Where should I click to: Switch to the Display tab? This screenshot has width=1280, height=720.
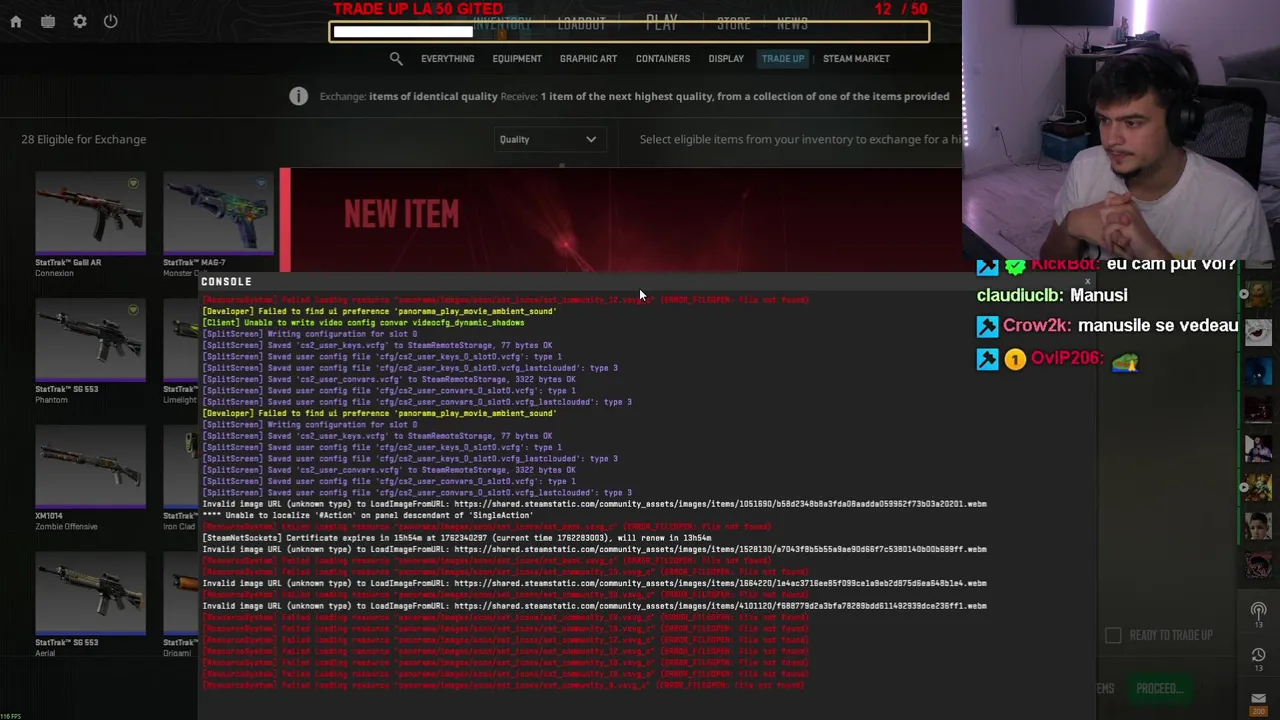click(x=726, y=59)
